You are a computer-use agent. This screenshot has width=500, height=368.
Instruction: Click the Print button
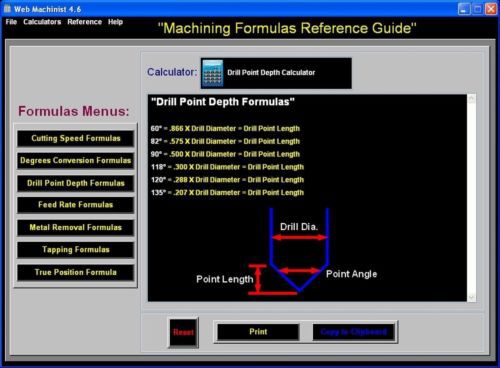(x=258, y=332)
